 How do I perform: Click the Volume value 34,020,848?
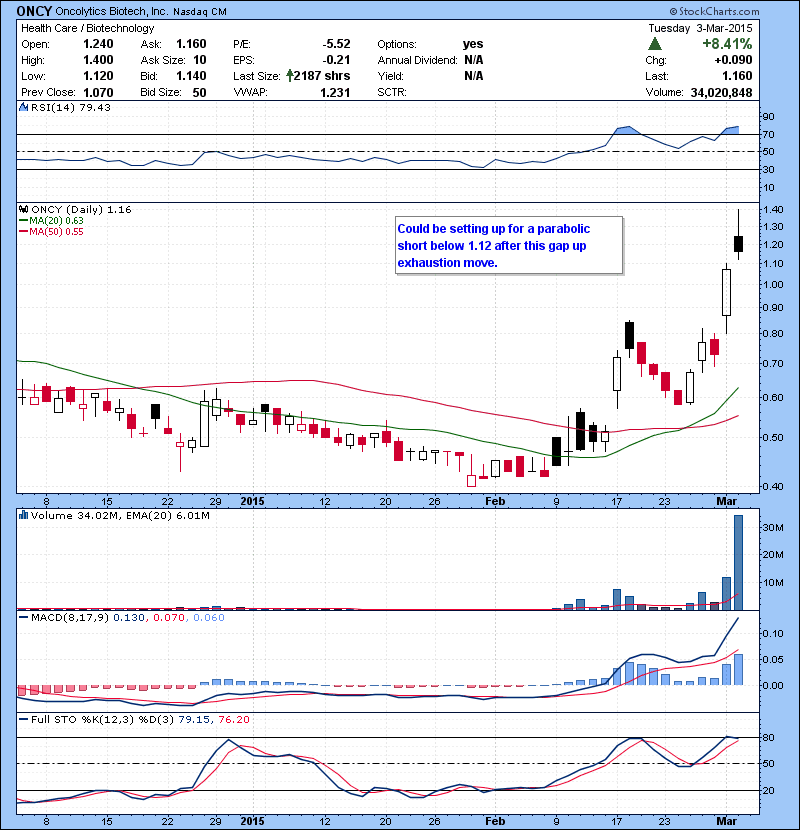pyautogui.click(x=721, y=93)
